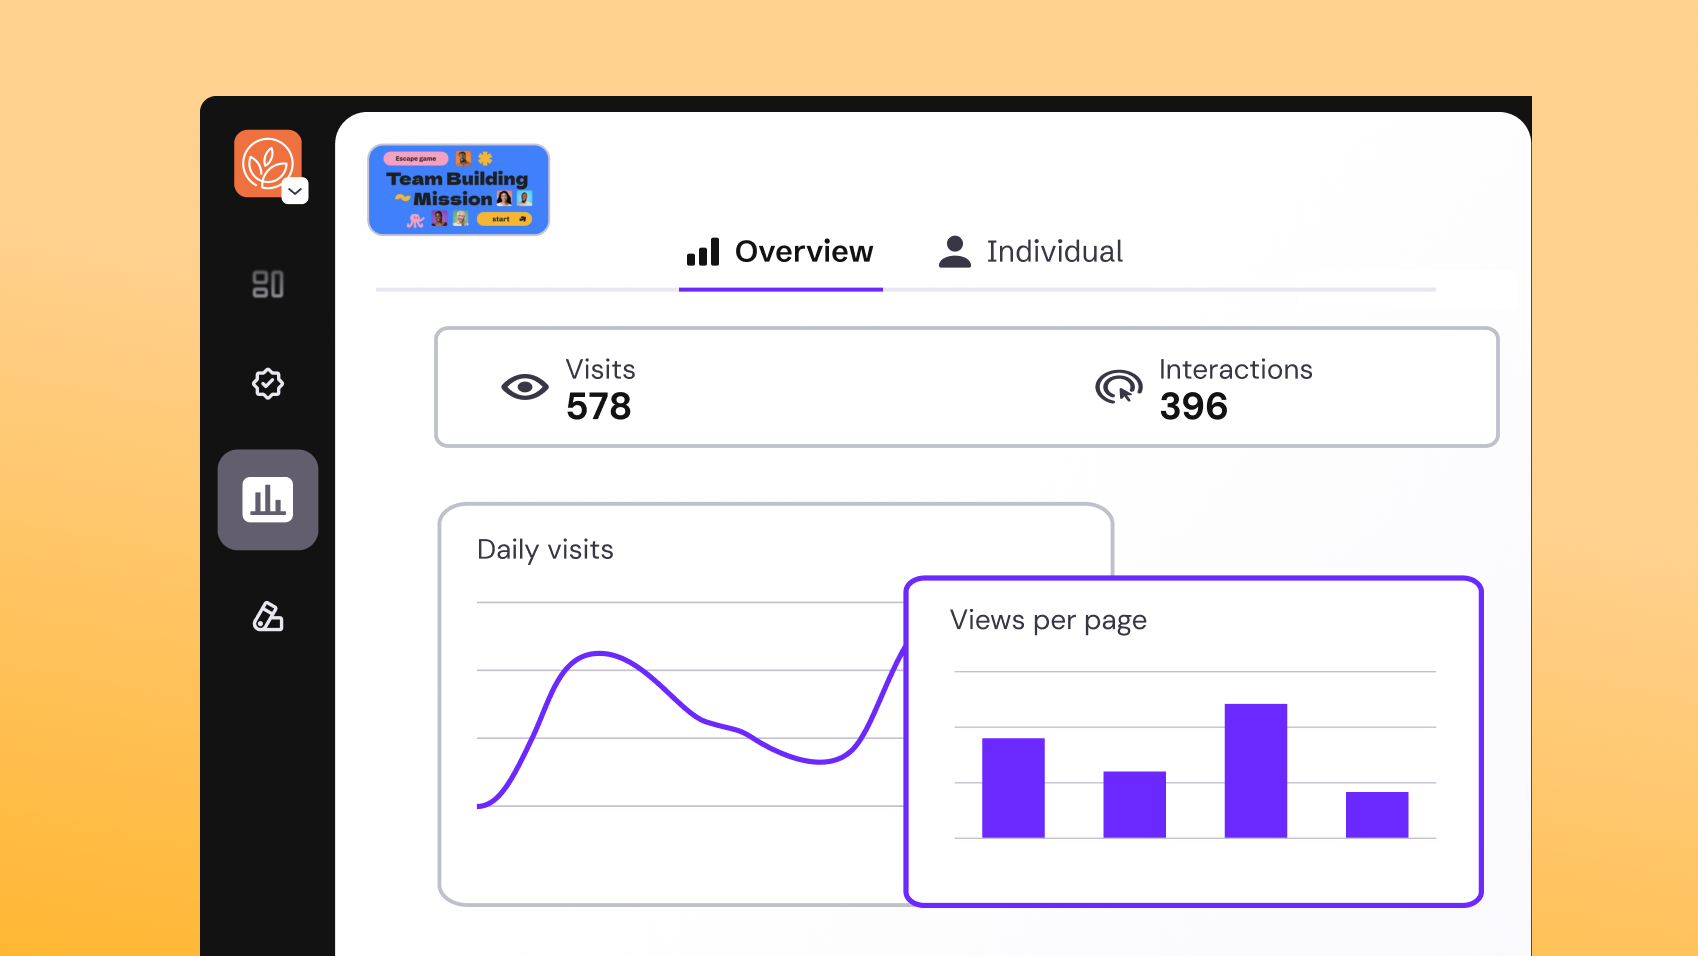Viewport: 1698px width, 956px height.
Task: Click the Visits count 578
Action: pos(599,407)
